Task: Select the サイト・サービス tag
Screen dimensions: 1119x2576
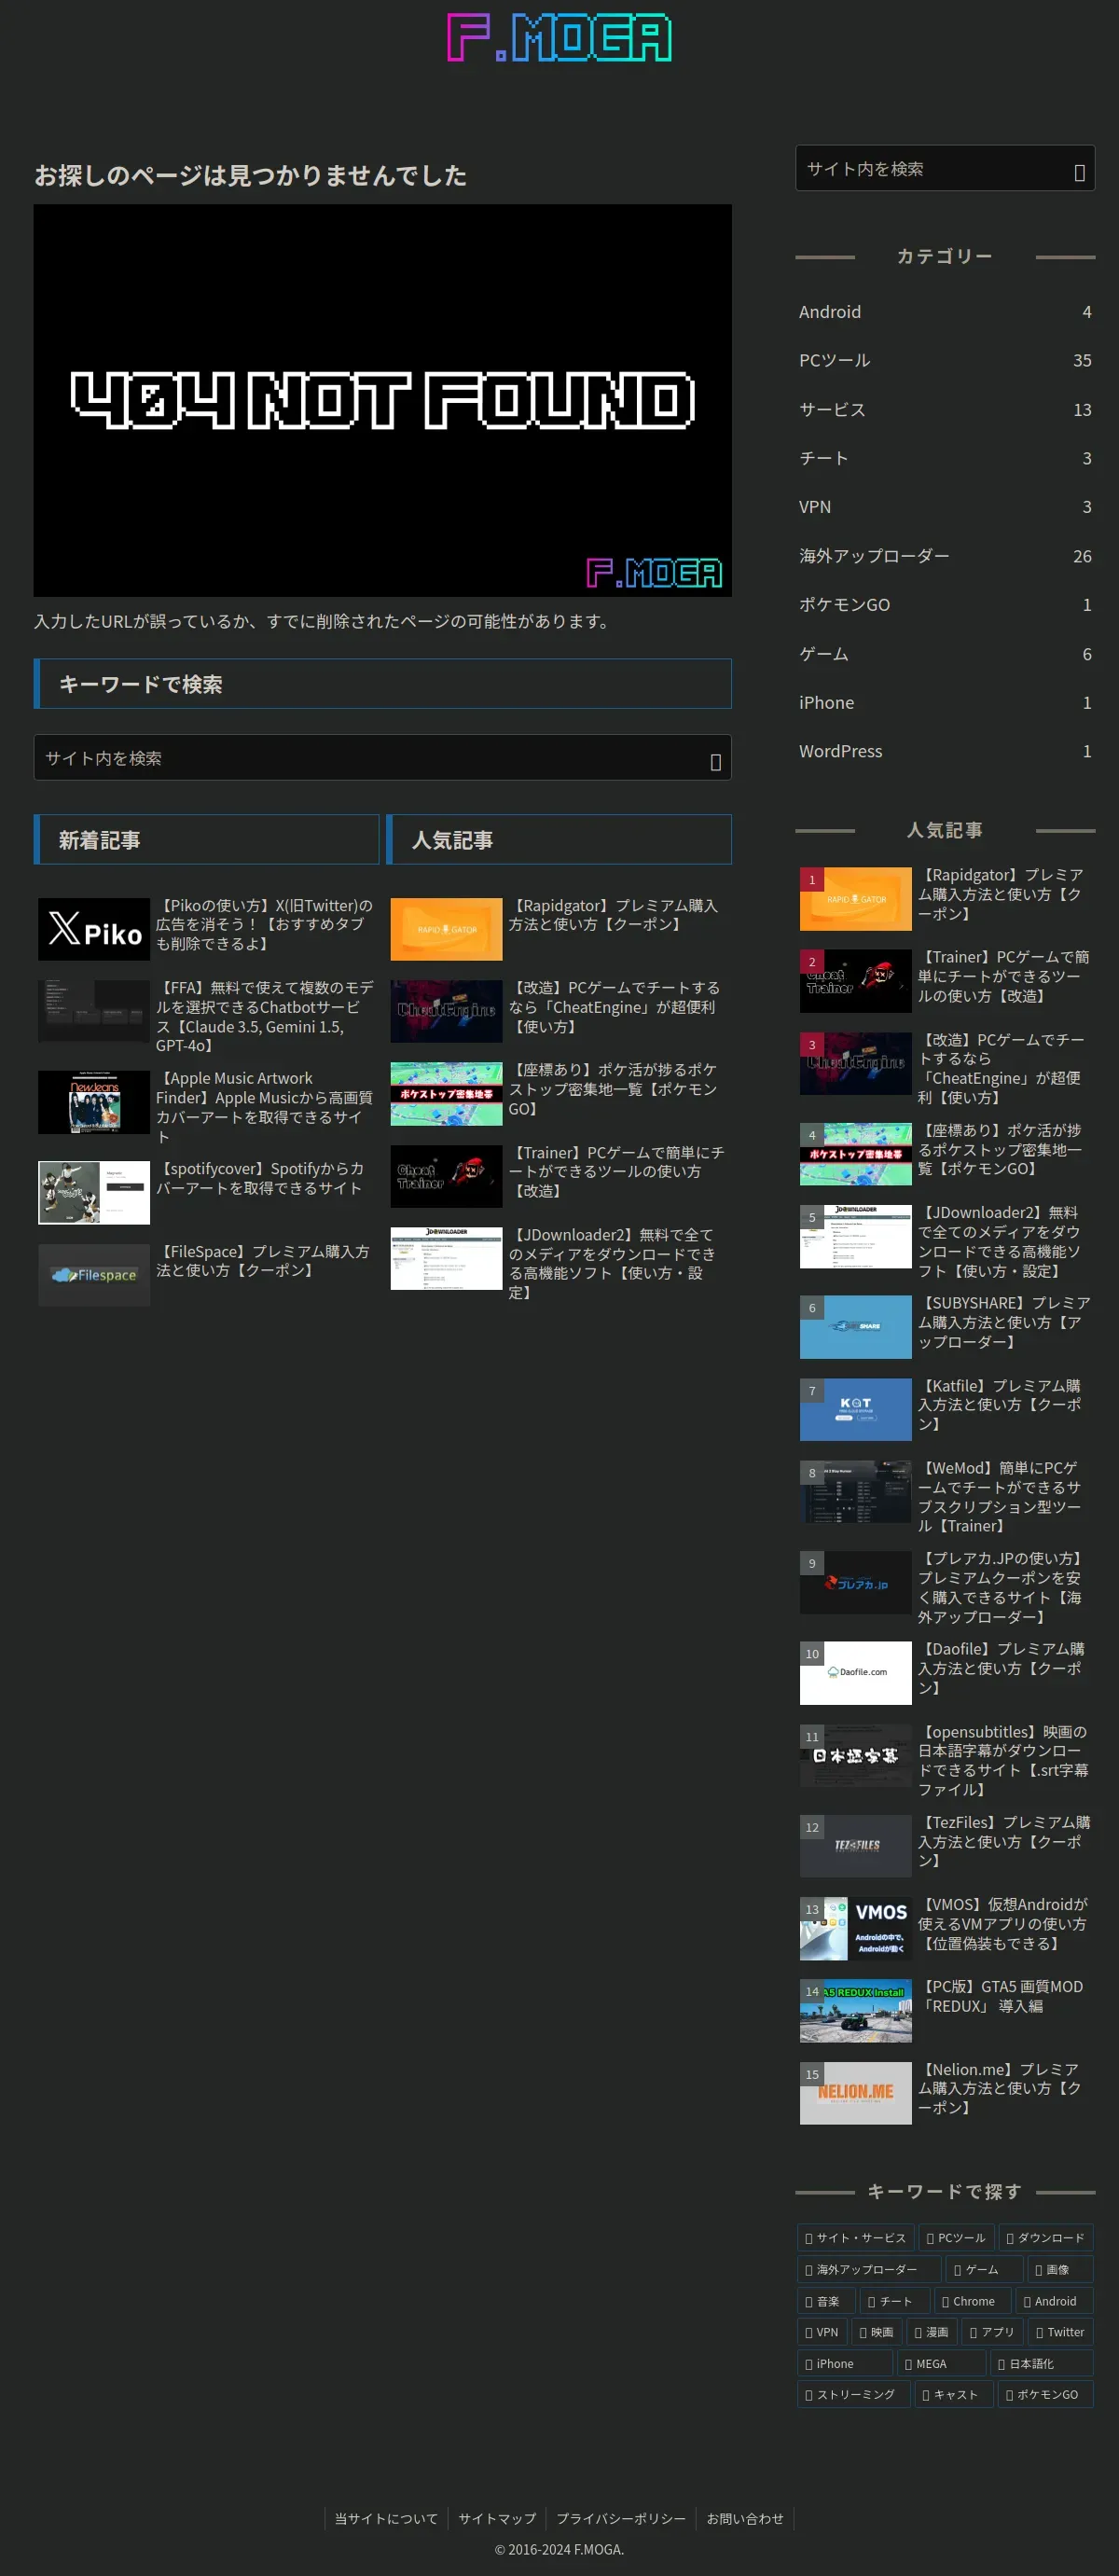Action: coord(855,2238)
